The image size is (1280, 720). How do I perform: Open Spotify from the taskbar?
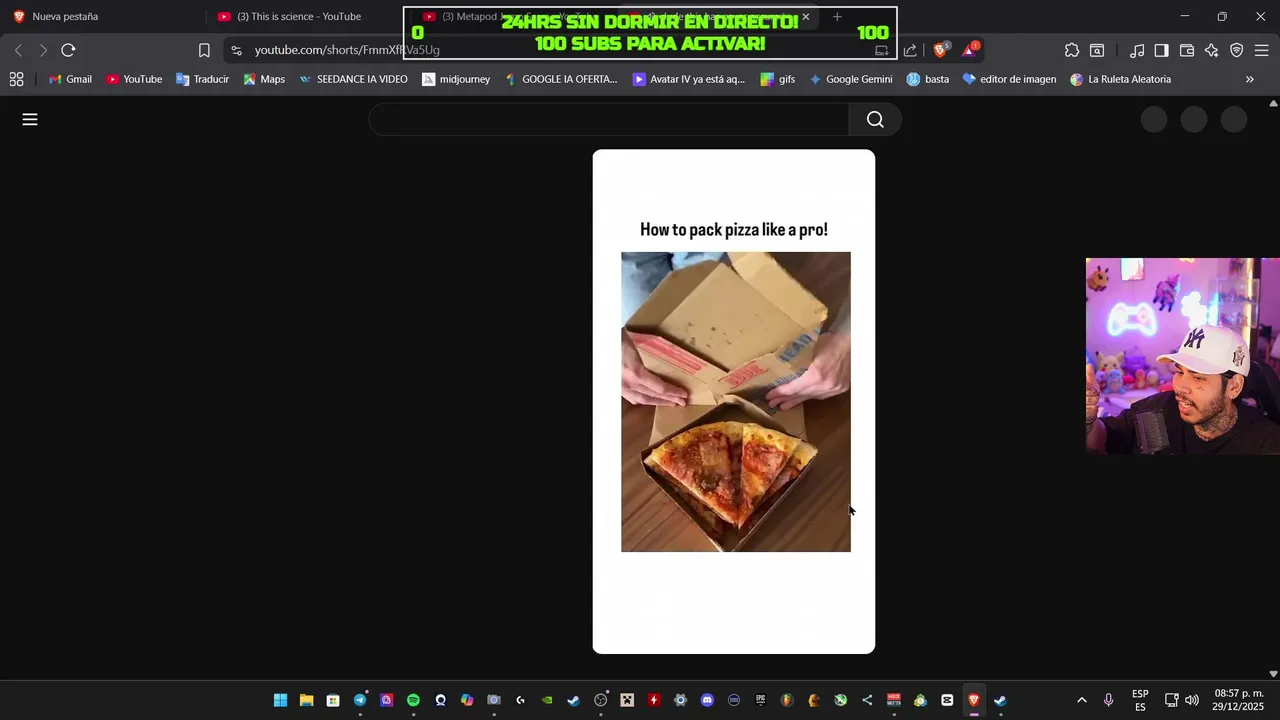[413, 700]
